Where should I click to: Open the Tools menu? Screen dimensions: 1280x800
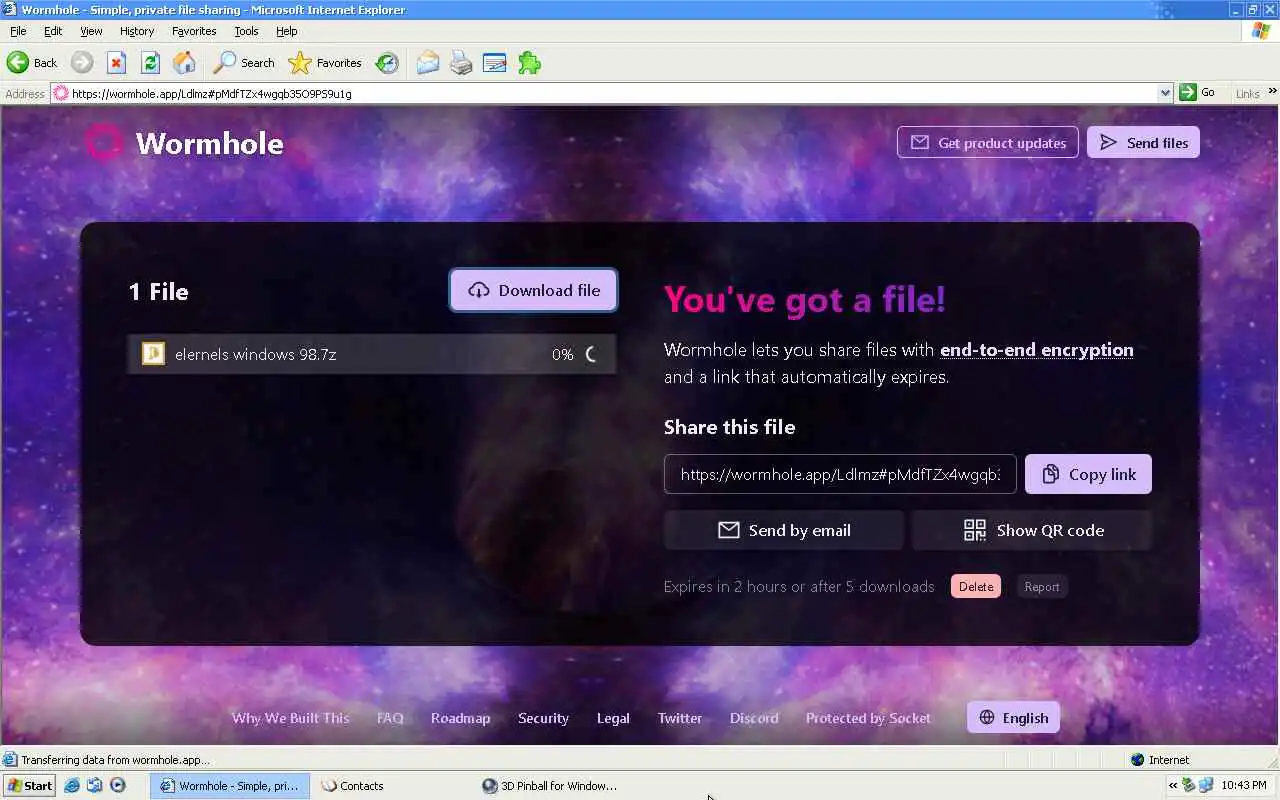click(x=246, y=31)
